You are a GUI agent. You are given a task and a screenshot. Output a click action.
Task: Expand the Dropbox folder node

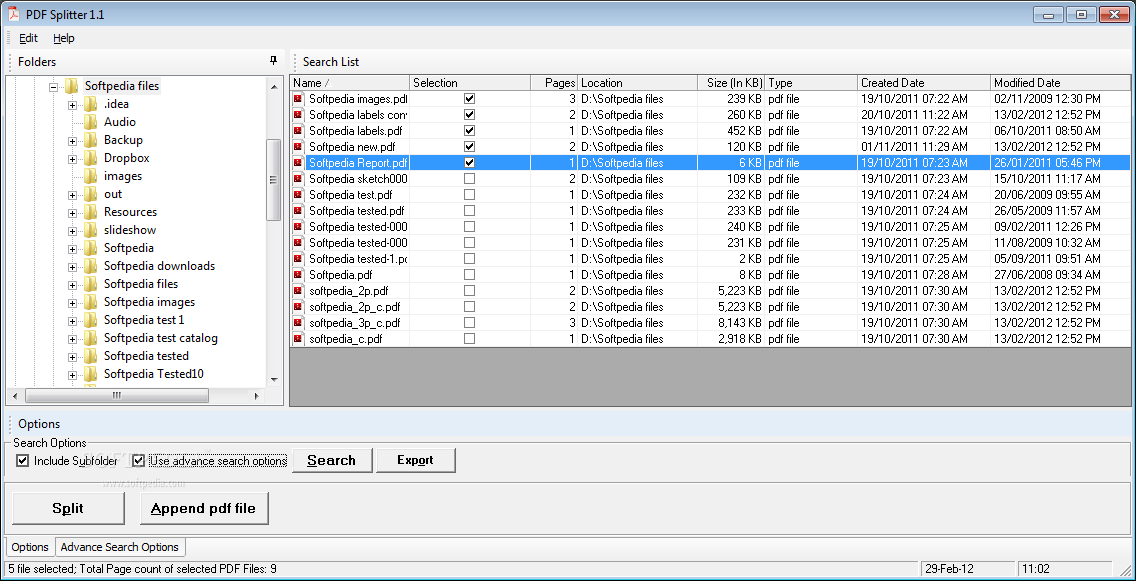[x=72, y=159]
